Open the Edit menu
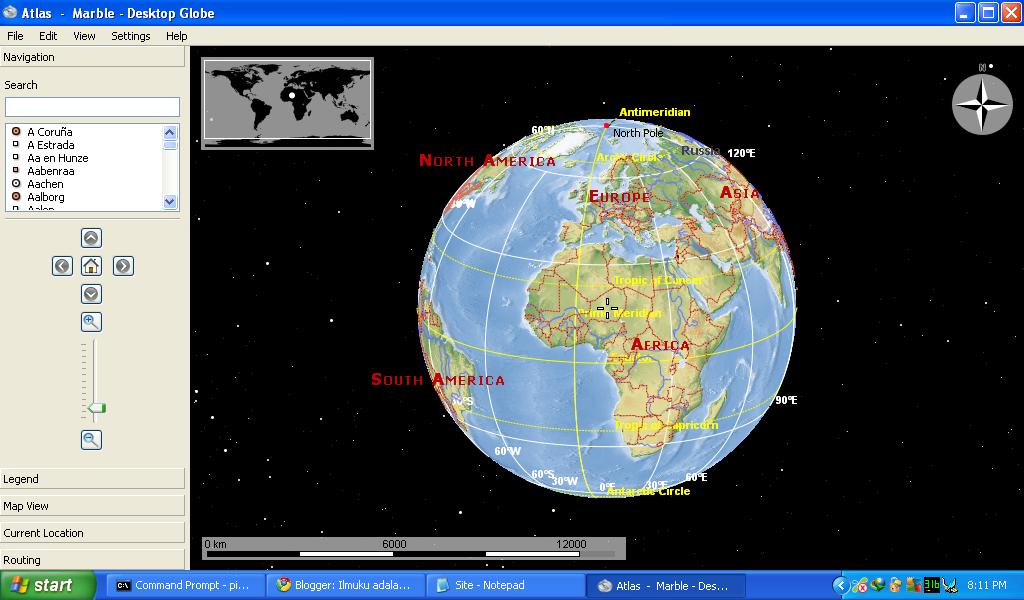 (x=48, y=36)
